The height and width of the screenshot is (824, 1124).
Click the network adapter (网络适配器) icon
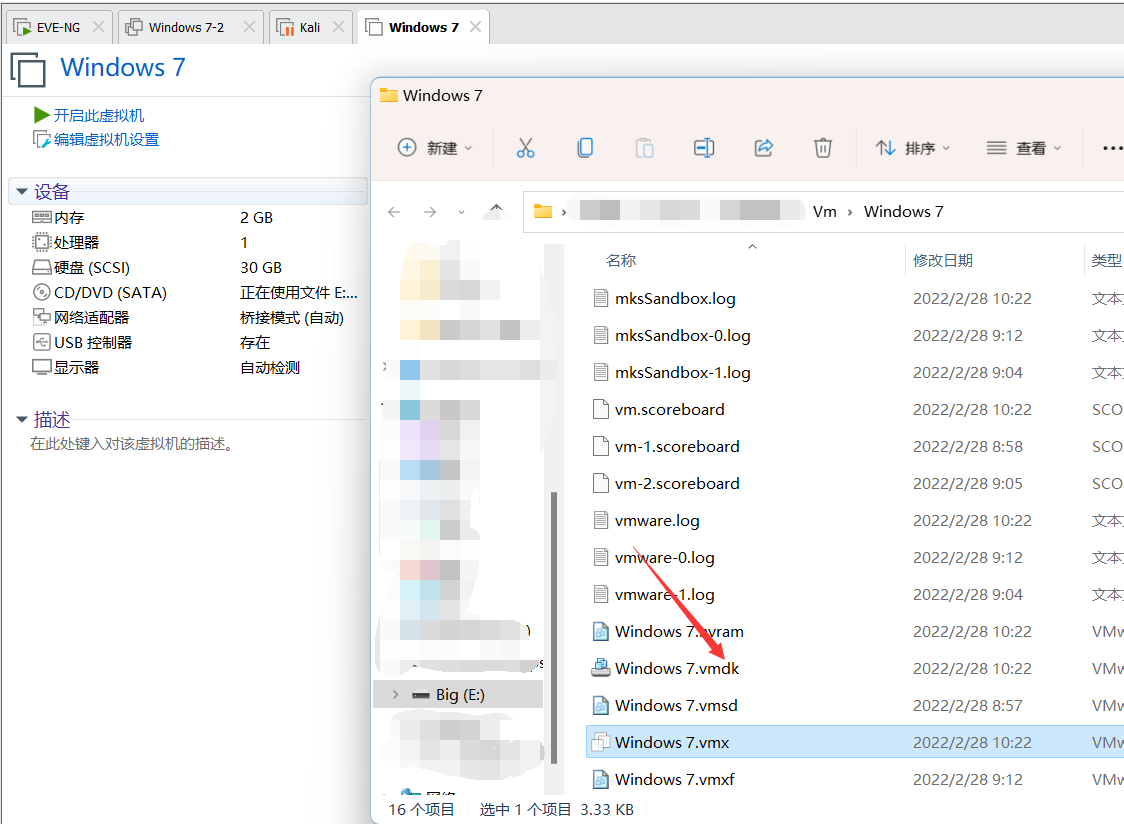(x=42, y=317)
